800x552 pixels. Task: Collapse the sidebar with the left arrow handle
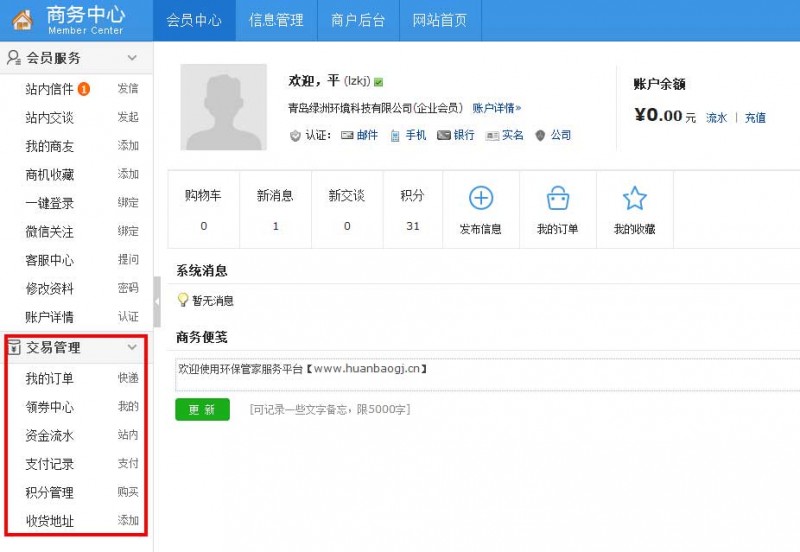[157, 302]
